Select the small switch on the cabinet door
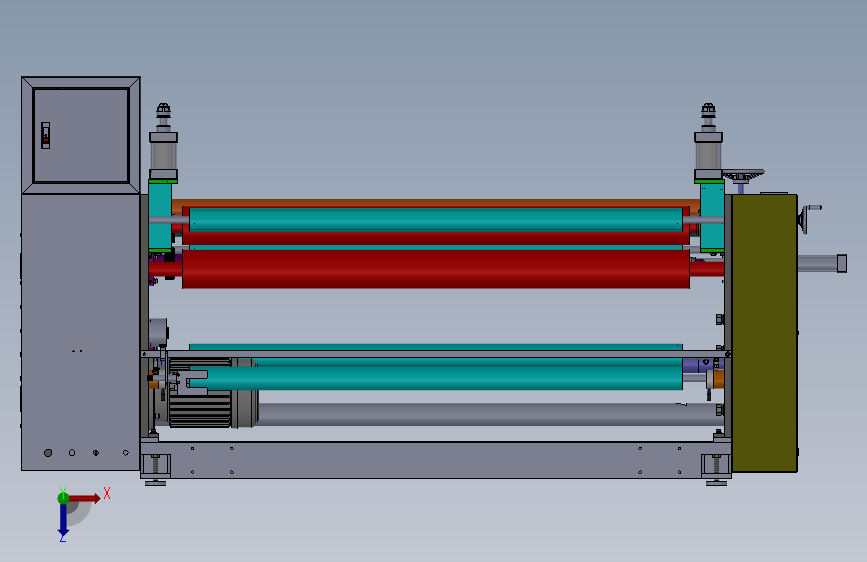Screen dimensions: 867x562 [x=45, y=135]
